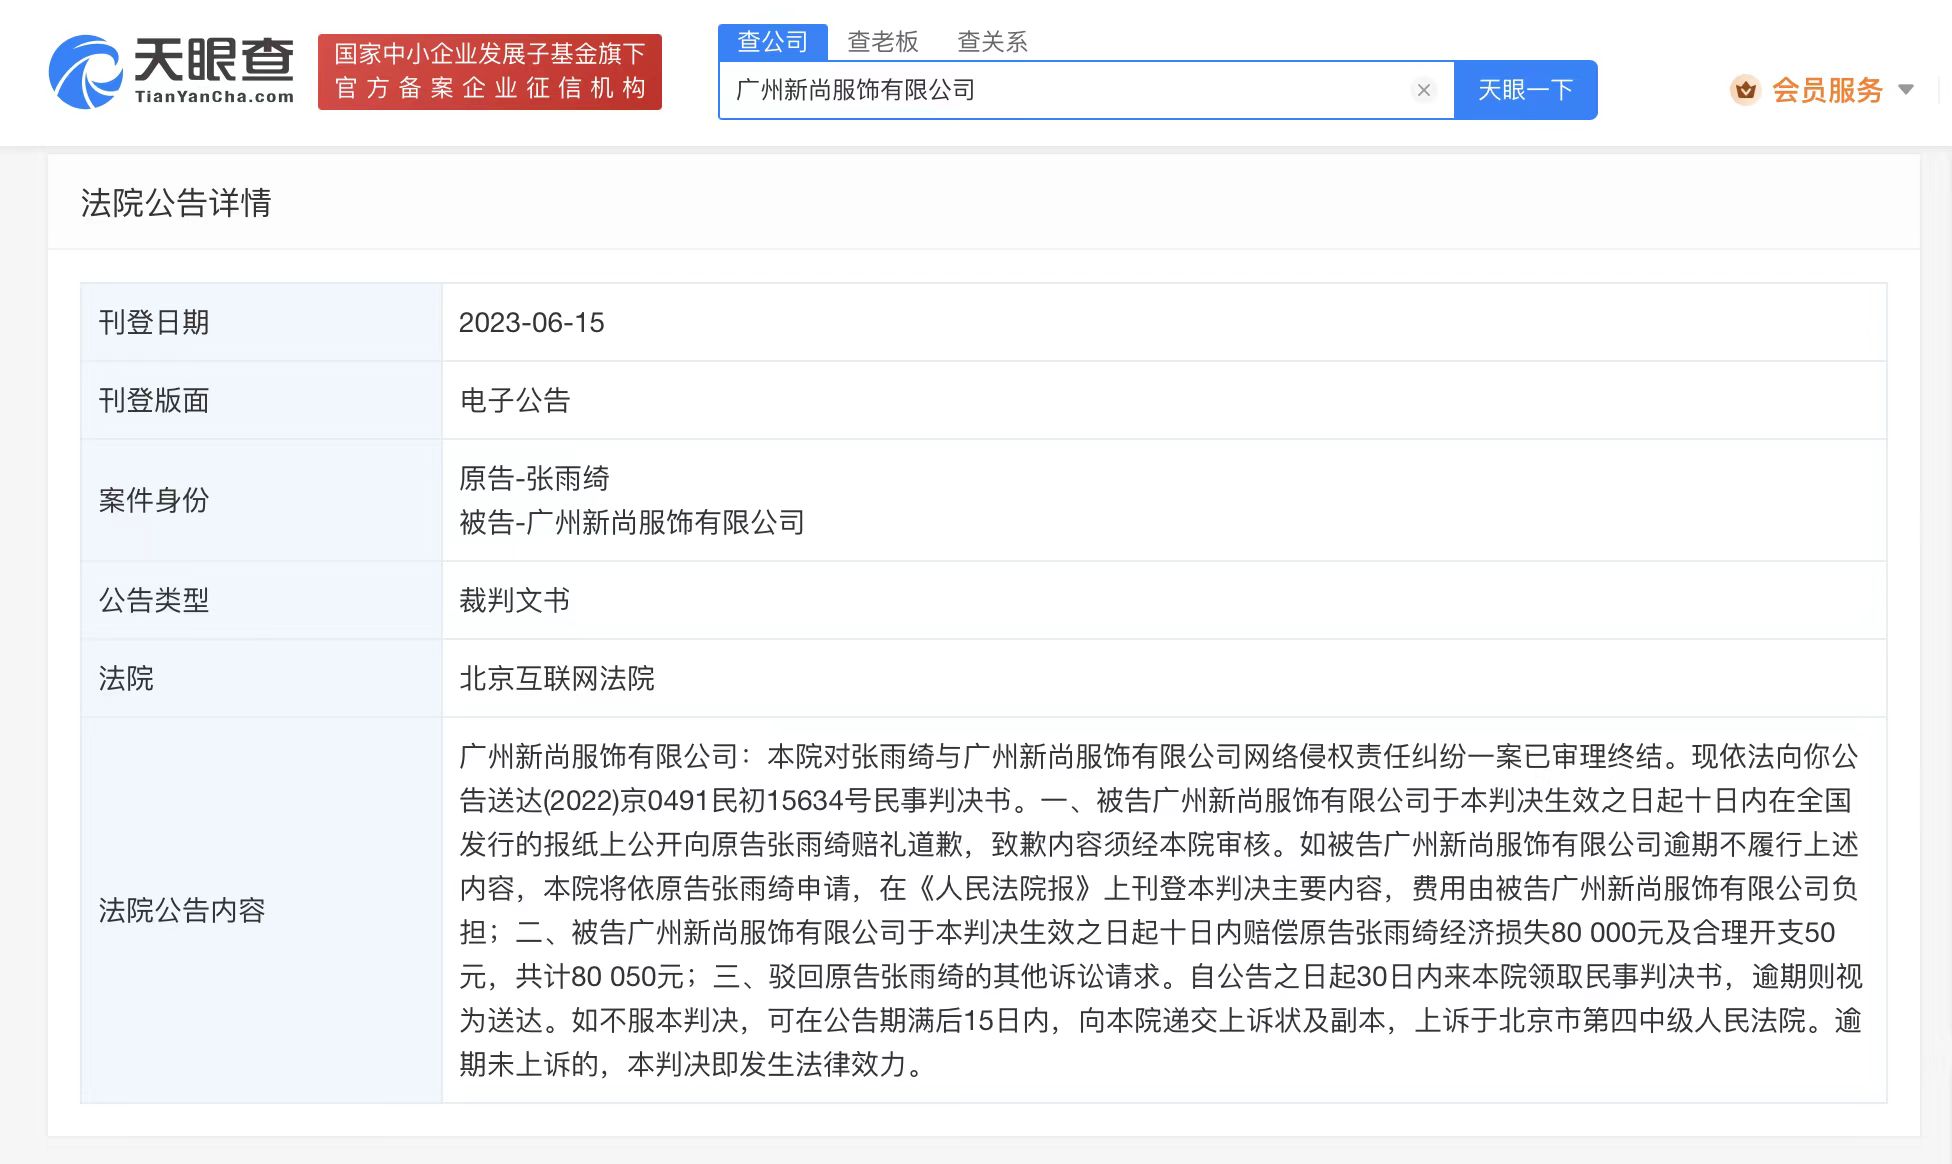Open the search type selector 查公司
Viewport: 1952px width, 1164px height.
[x=772, y=41]
